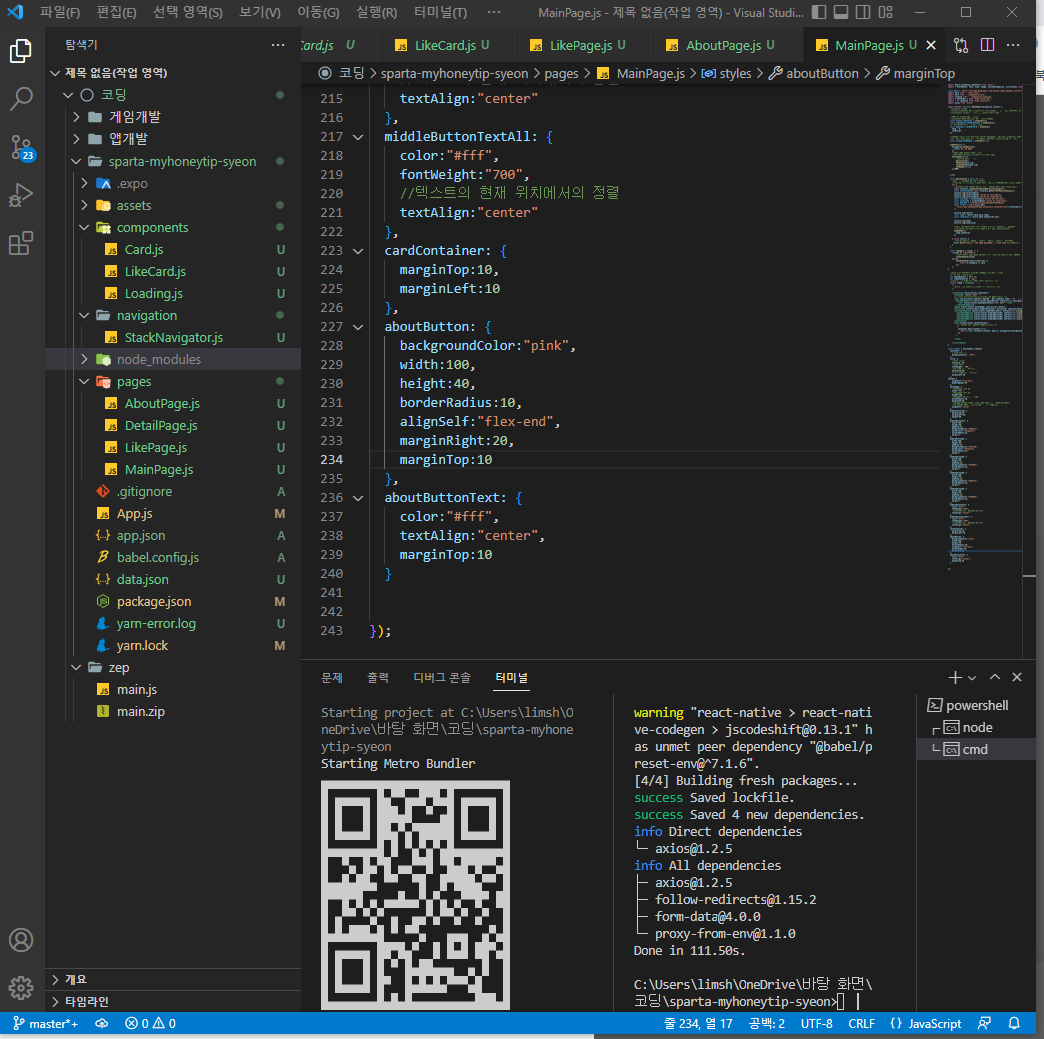Switch to the LikePage.js editor tab
Screen dimensions: 1044x1039
point(585,45)
